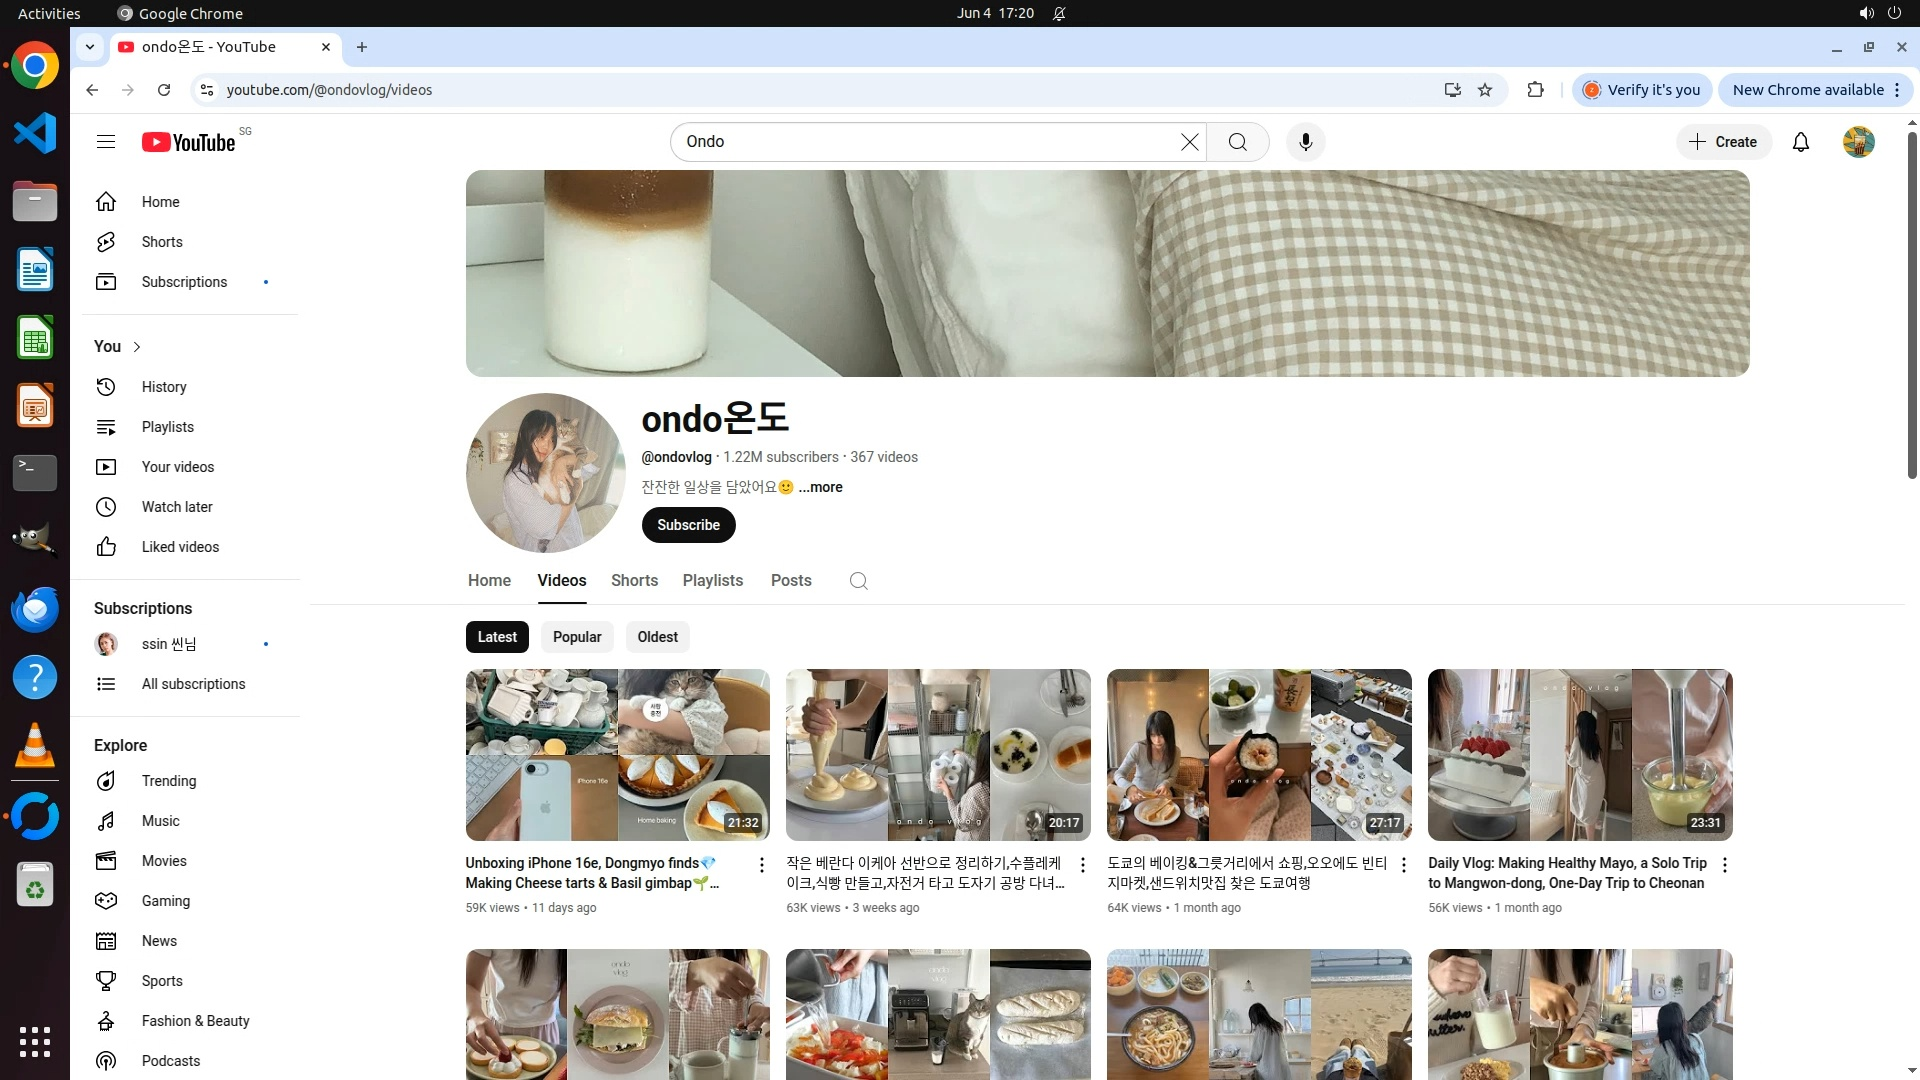Select the Oldest sort chip
The width and height of the screenshot is (1920, 1080).
(x=657, y=637)
